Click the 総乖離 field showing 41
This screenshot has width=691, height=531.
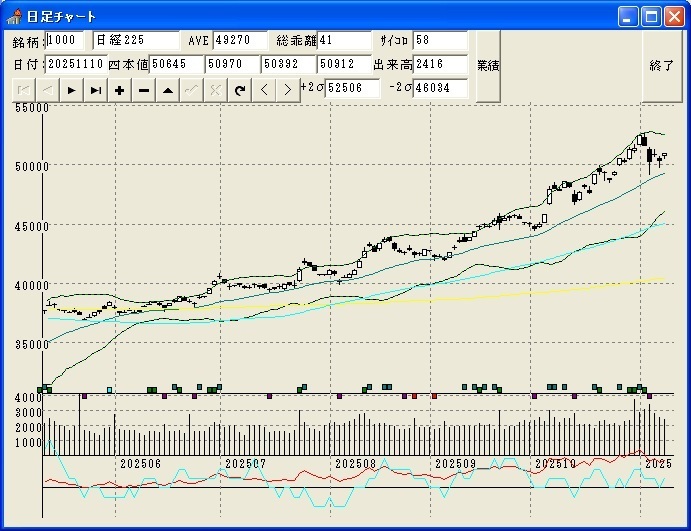click(x=344, y=40)
